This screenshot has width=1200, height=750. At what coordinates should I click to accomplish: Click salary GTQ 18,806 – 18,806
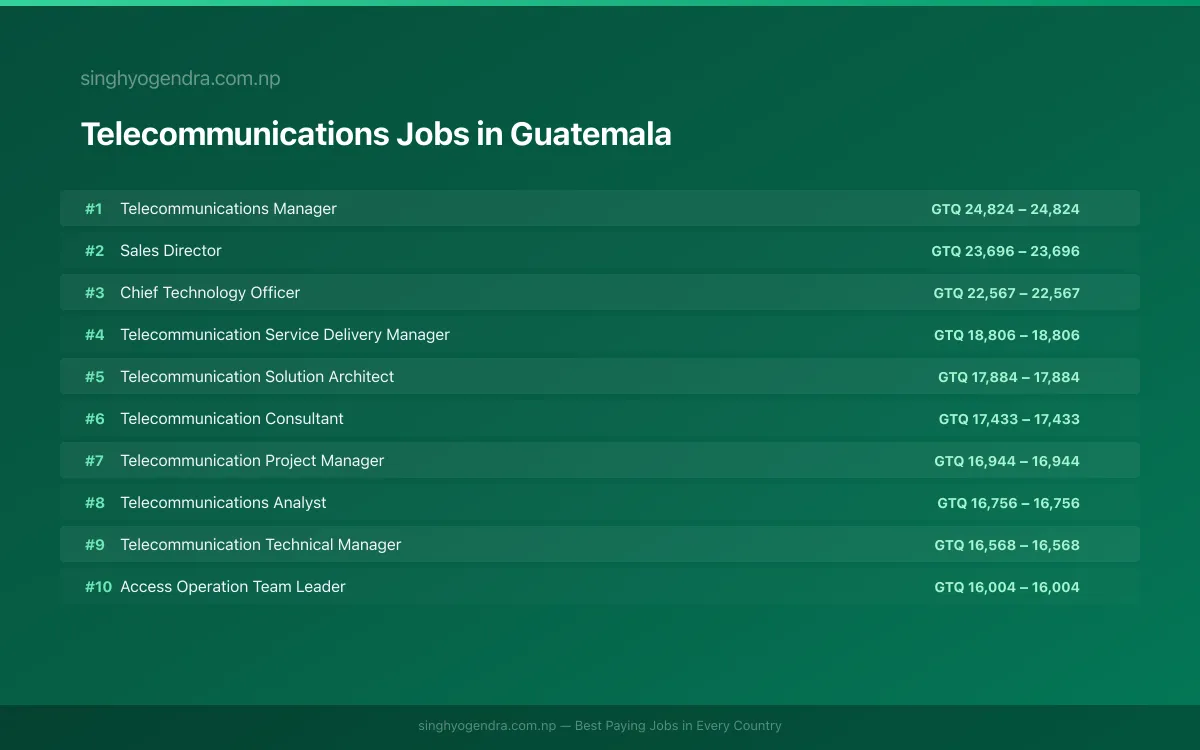pyautogui.click(x=1007, y=335)
